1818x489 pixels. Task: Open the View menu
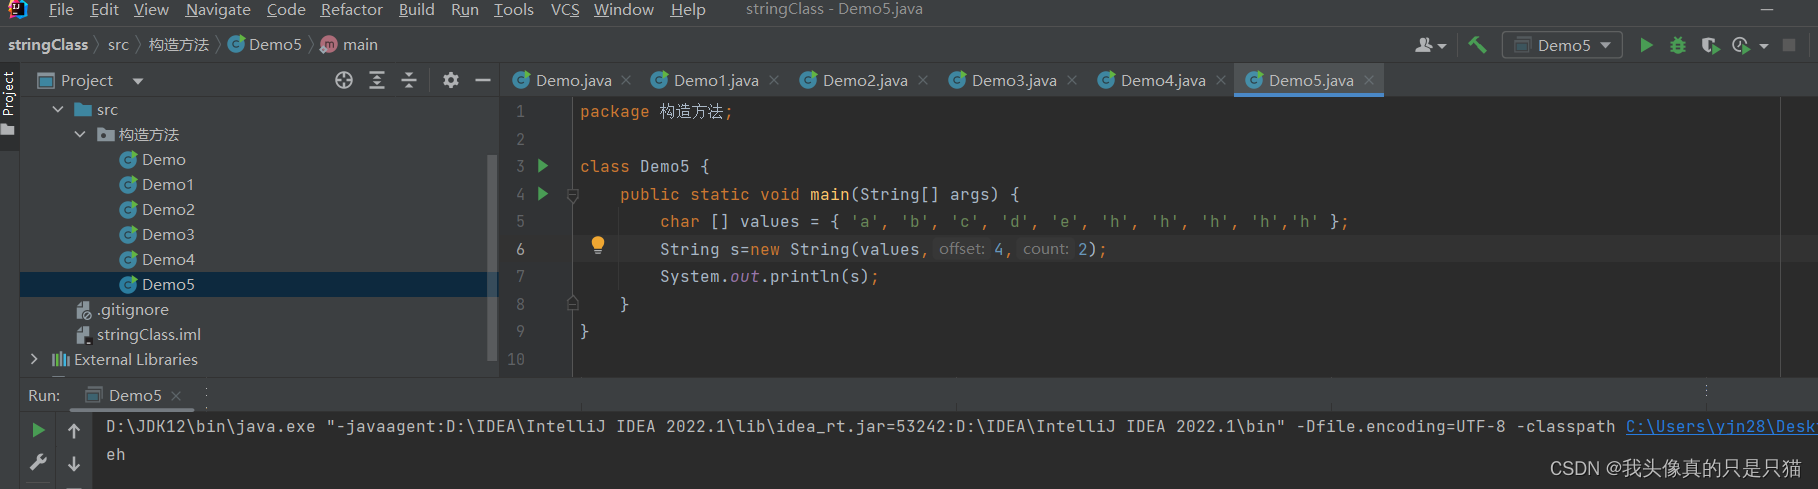[151, 10]
